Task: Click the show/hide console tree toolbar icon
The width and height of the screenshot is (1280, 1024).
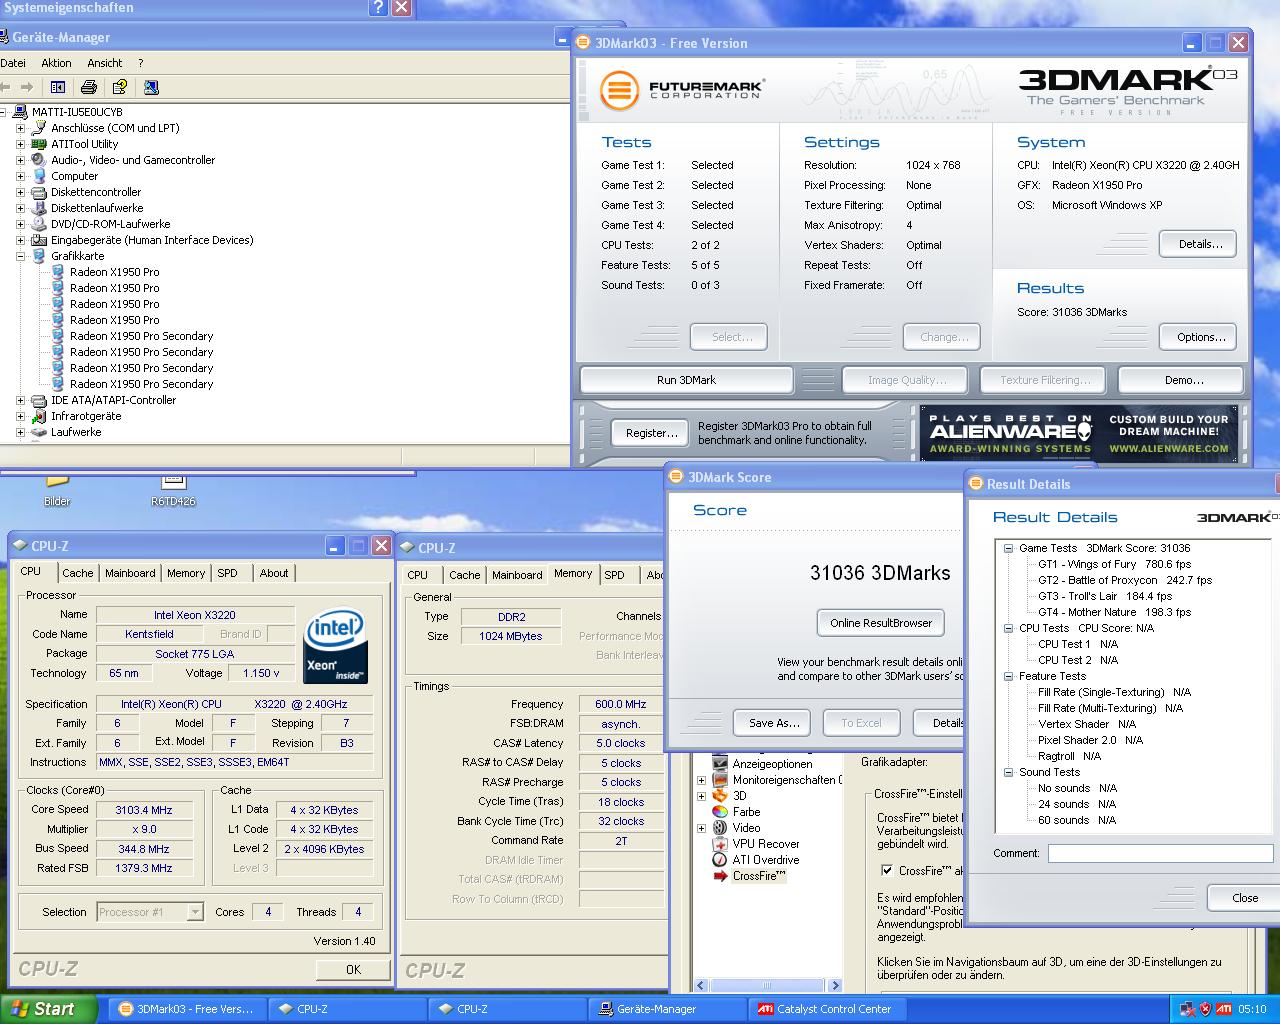Action: [58, 87]
